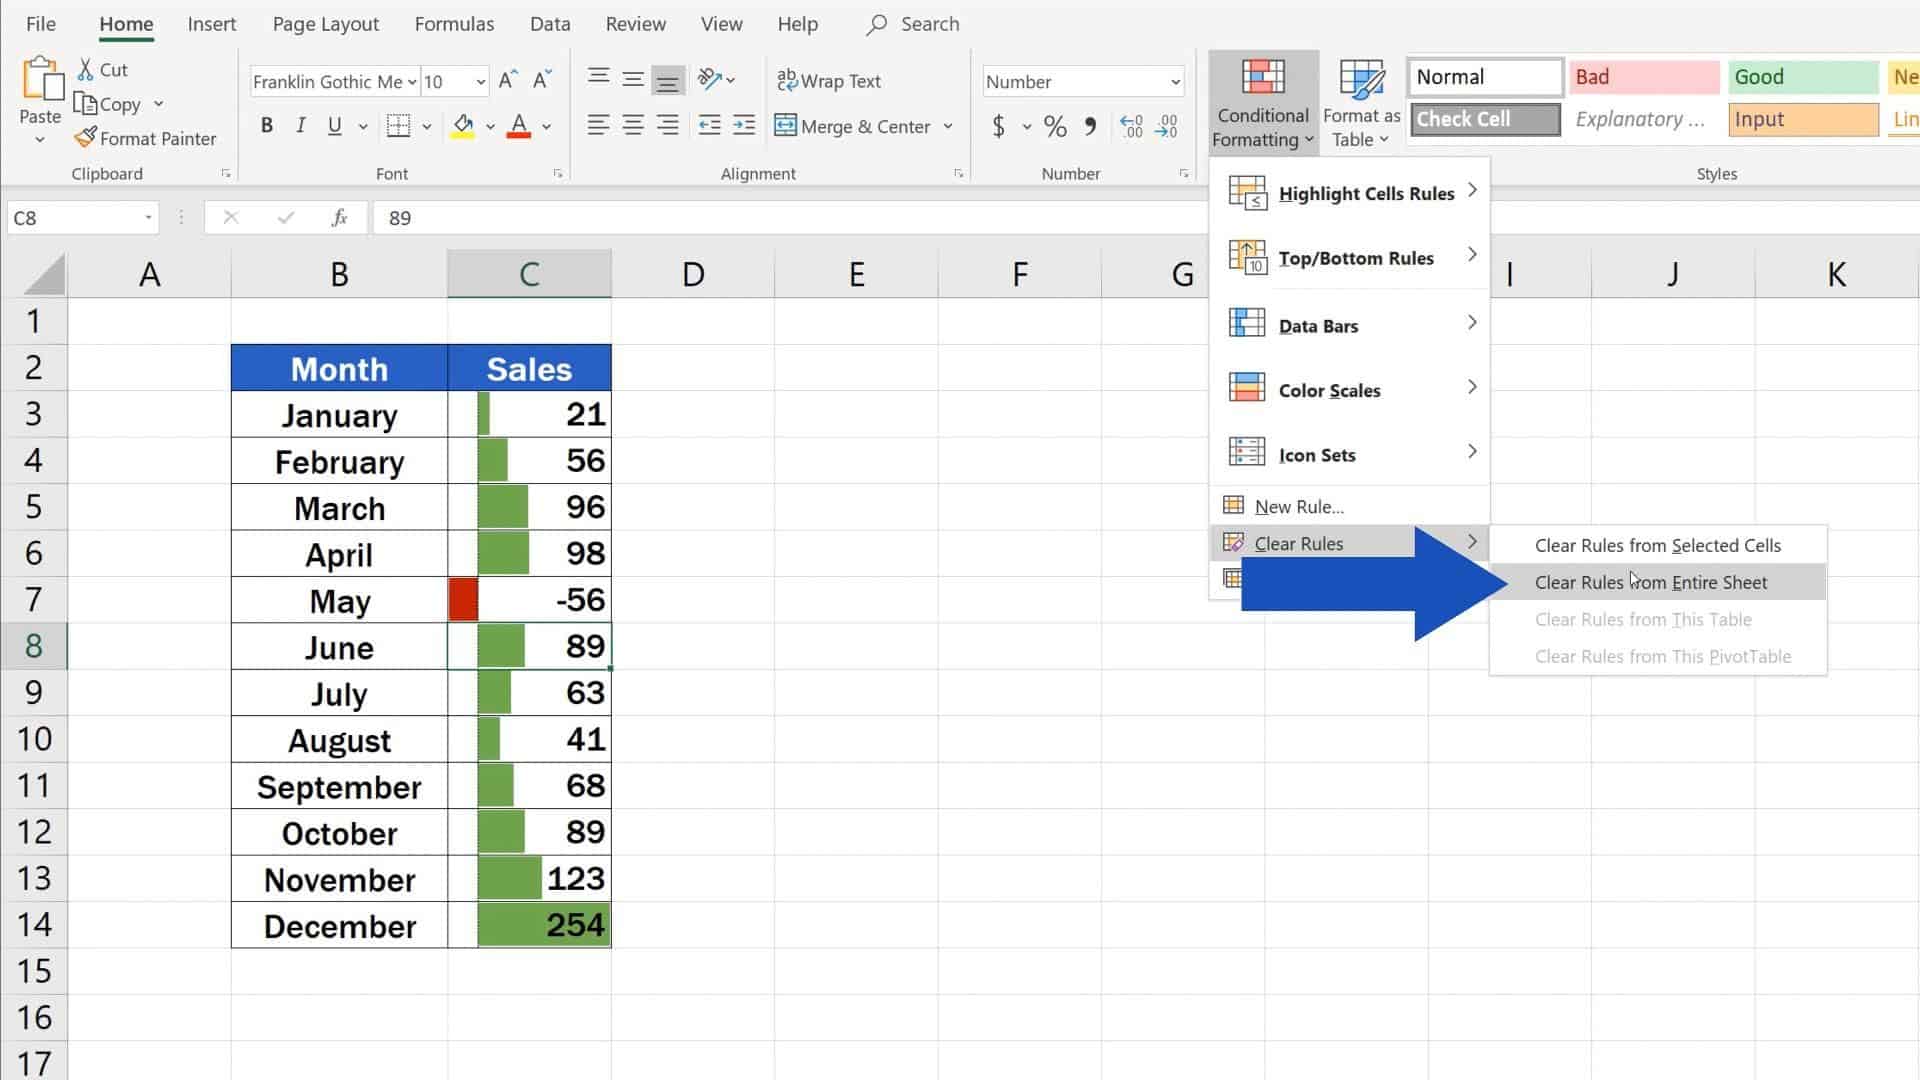Switch to the Formulas tab

pos(454,23)
